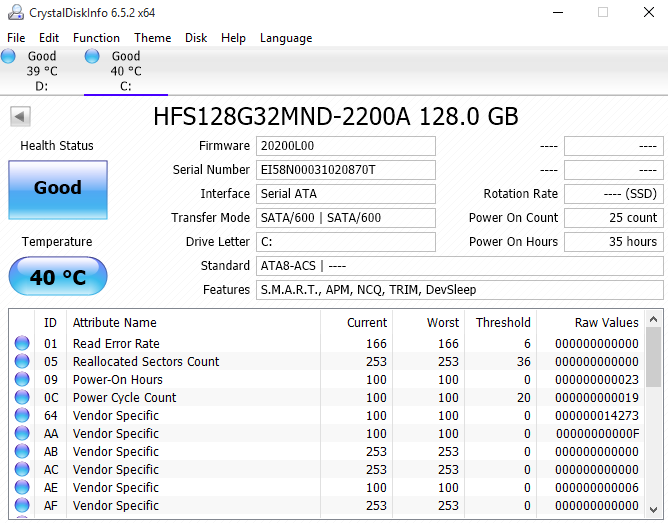The height and width of the screenshot is (523, 668).
Task: Open the Theme menu
Action: (152, 38)
